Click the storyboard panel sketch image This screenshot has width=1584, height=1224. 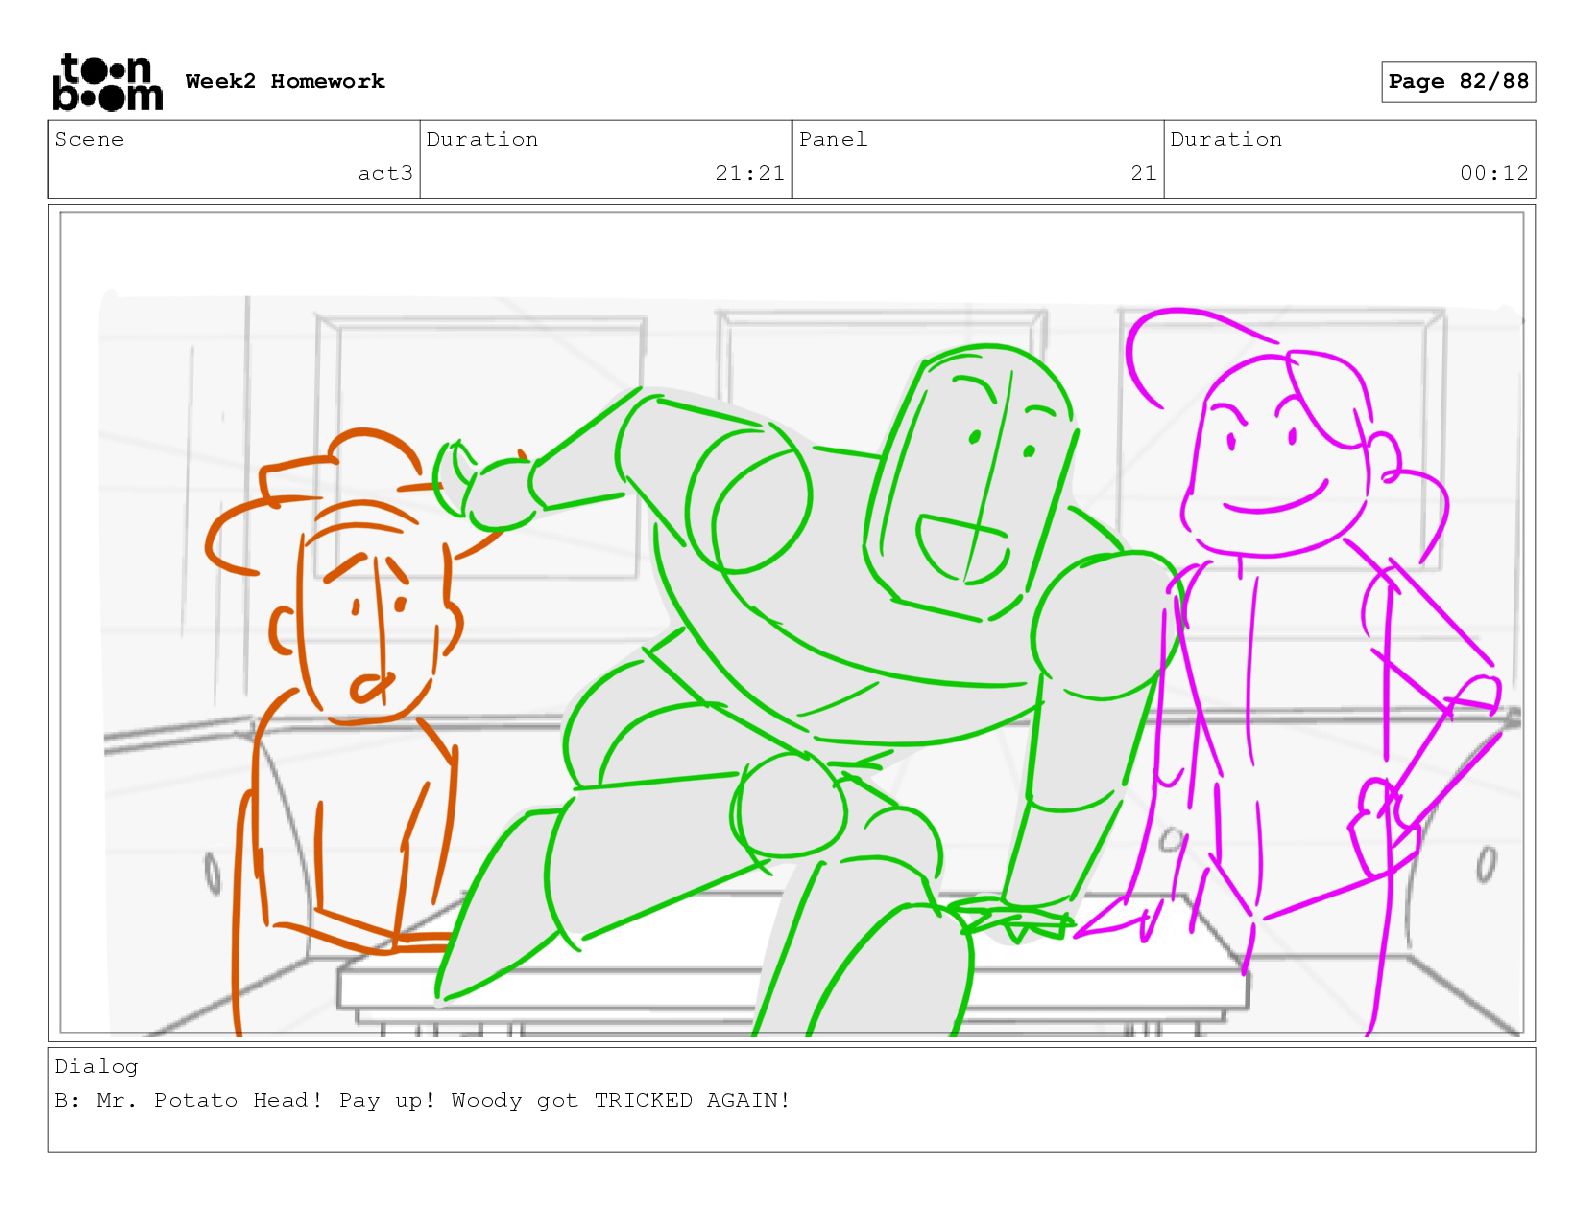(792, 623)
